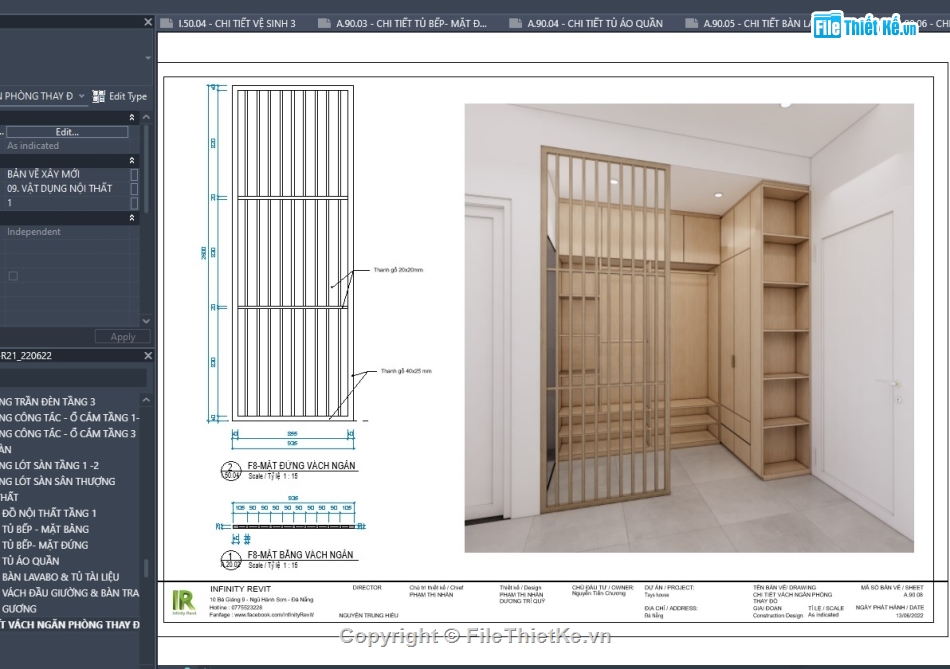Collapse the top Properties section with double-chevron
Screen dimensions: 950x669
(132, 116)
